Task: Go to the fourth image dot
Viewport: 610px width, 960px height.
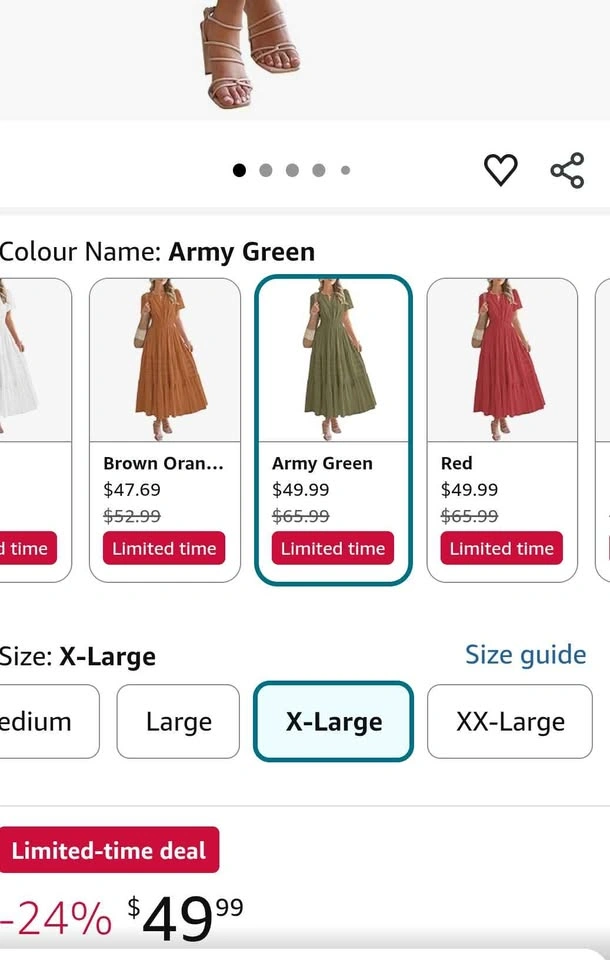Action: pyautogui.click(x=318, y=170)
